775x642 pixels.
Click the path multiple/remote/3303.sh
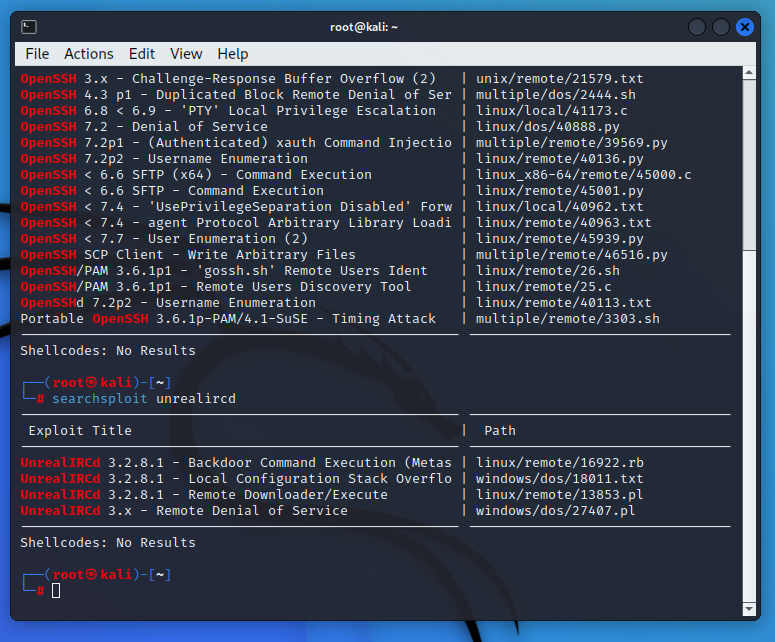coord(567,318)
